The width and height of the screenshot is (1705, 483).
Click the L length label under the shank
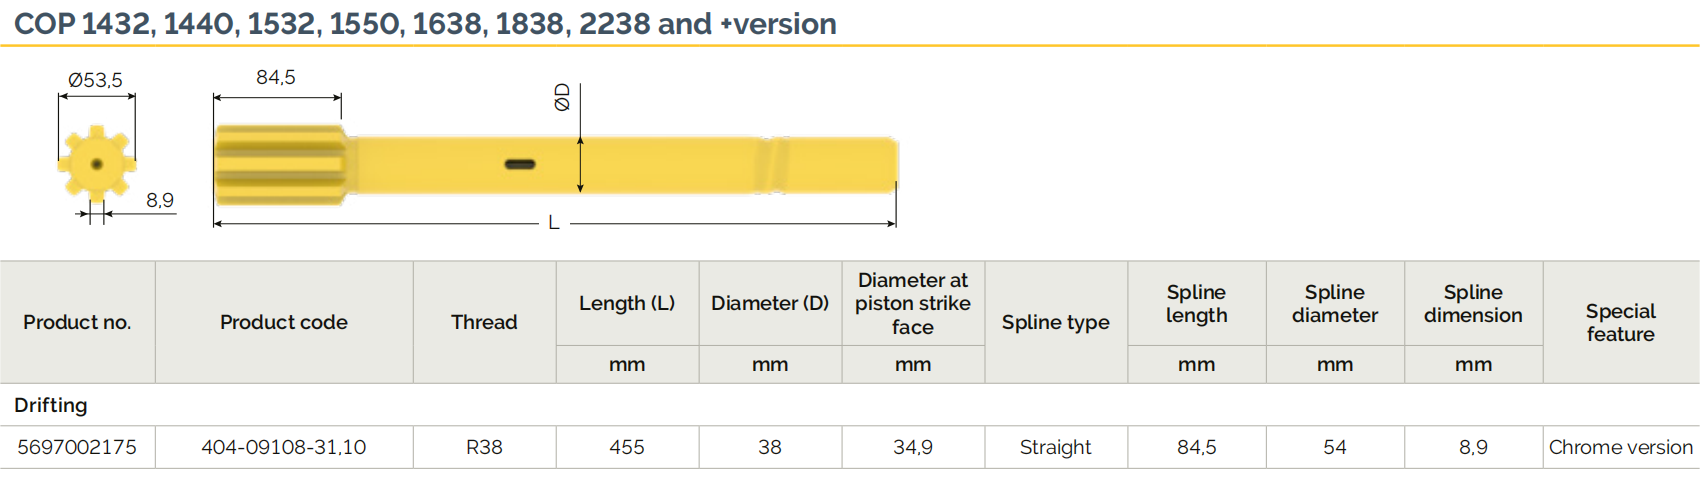554,223
